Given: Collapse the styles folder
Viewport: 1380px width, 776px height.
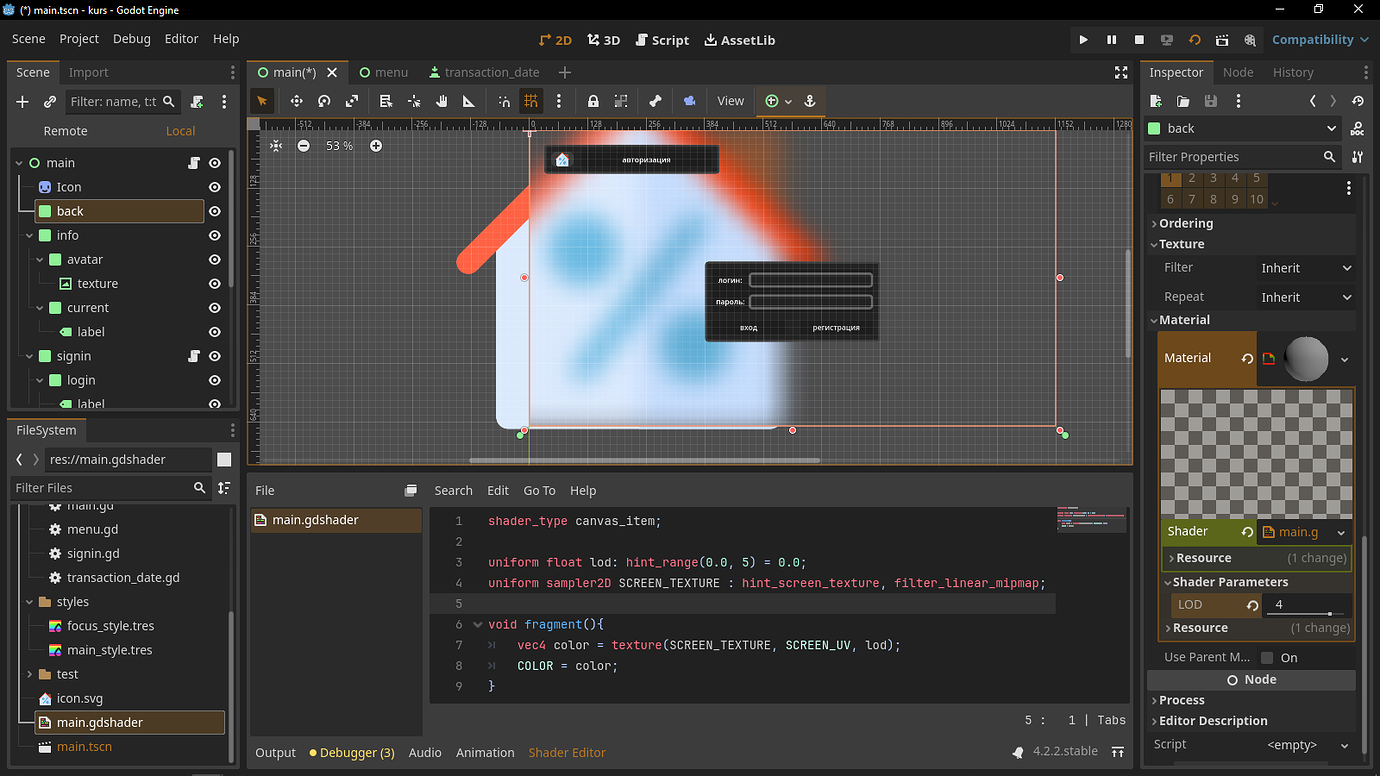Looking at the screenshot, I should 30,602.
